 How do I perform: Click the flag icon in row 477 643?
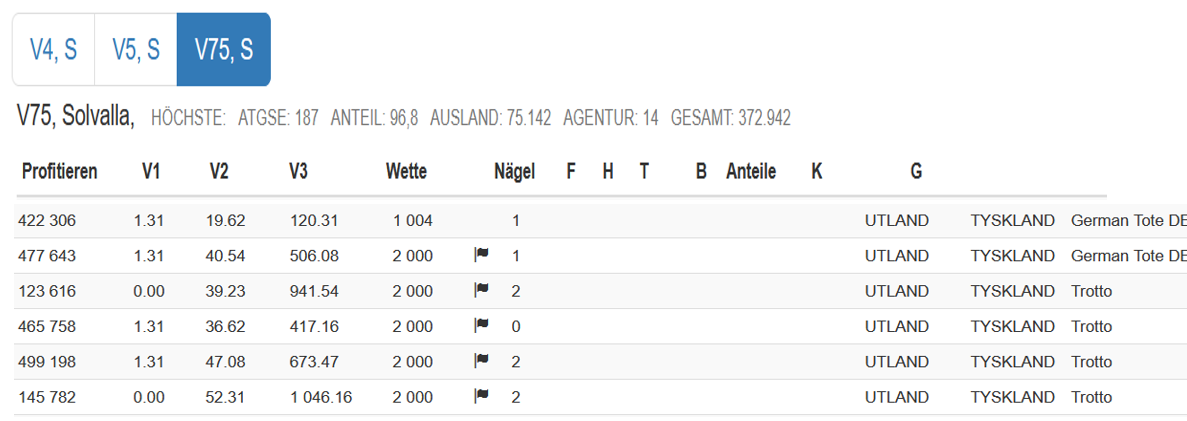click(x=481, y=255)
